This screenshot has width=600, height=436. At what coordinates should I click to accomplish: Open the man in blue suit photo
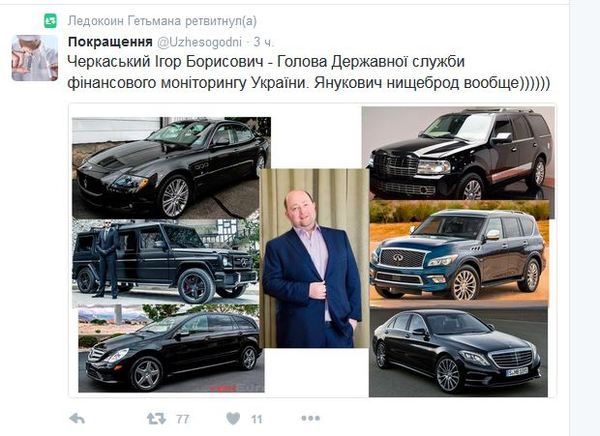[315, 258]
